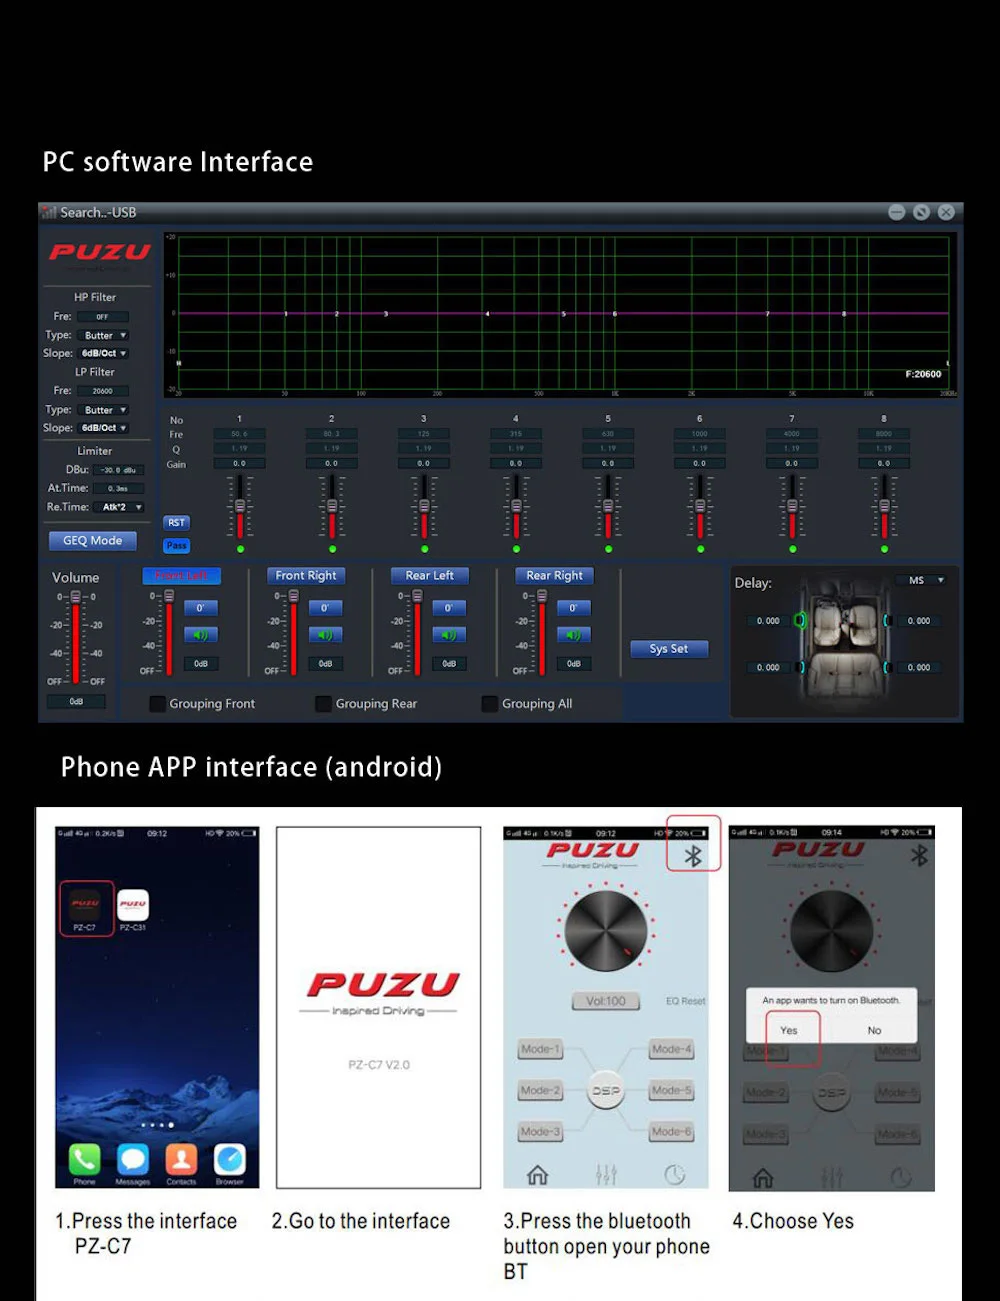Open the LP Filter Type dropdown
Image resolution: width=1000 pixels, height=1301 pixels.
point(103,410)
